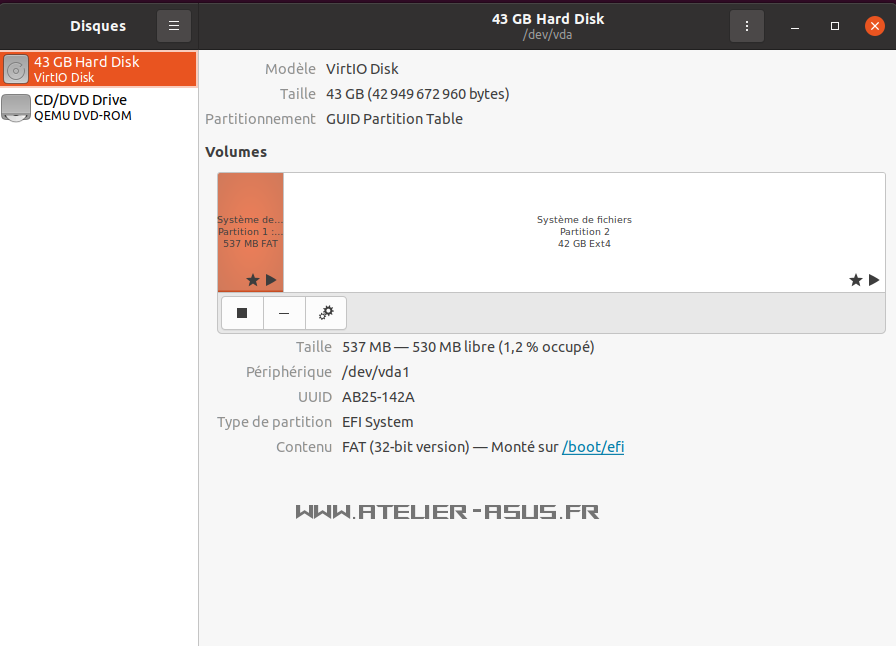Click the CD/DVD drive icon in sidebar
Image resolution: width=896 pixels, height=646 pixels.
(x=16, y=107)
